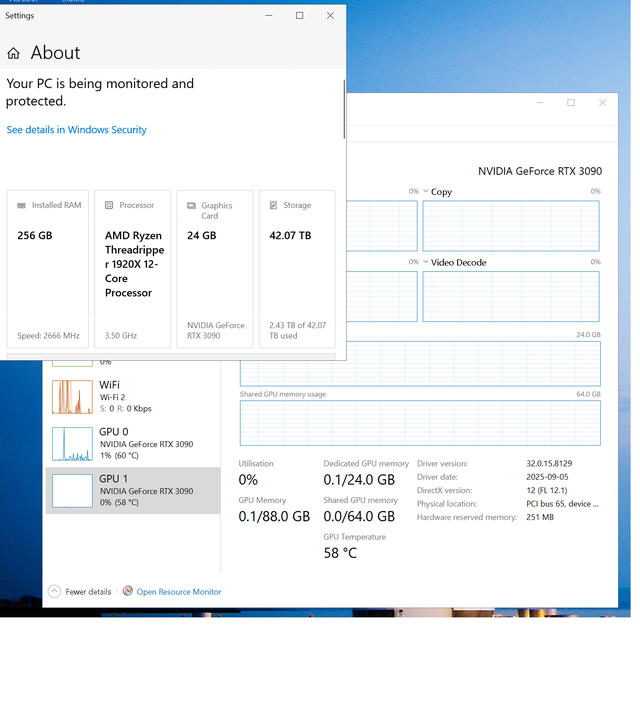Click the 58 °C GPU Temperature value
The height and width of the screenshot is (701, 640).
click(340, 553)
